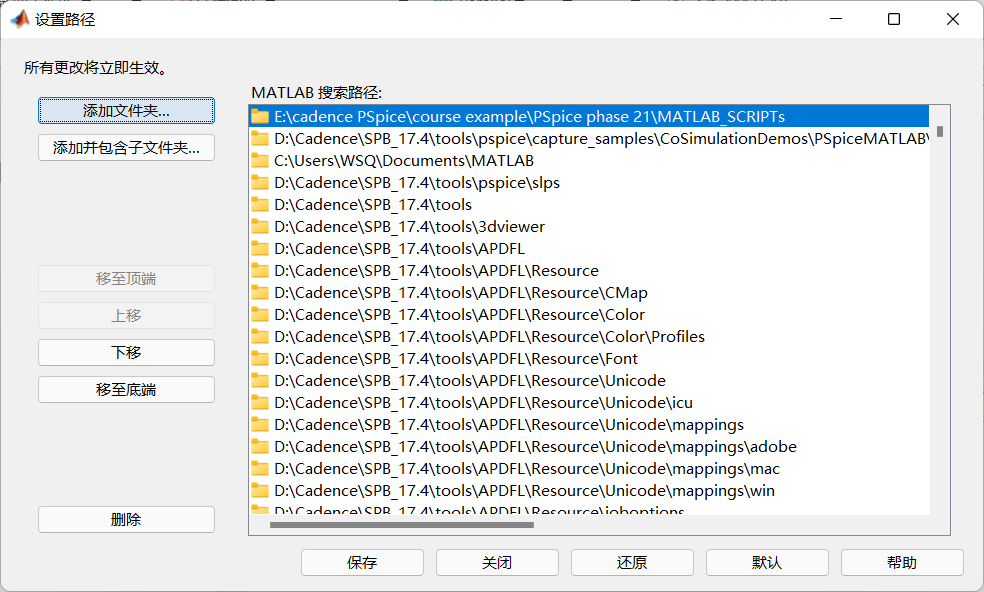Move selected path down with 下移
The height and width of the screenshot is (592, 984).
126,352
